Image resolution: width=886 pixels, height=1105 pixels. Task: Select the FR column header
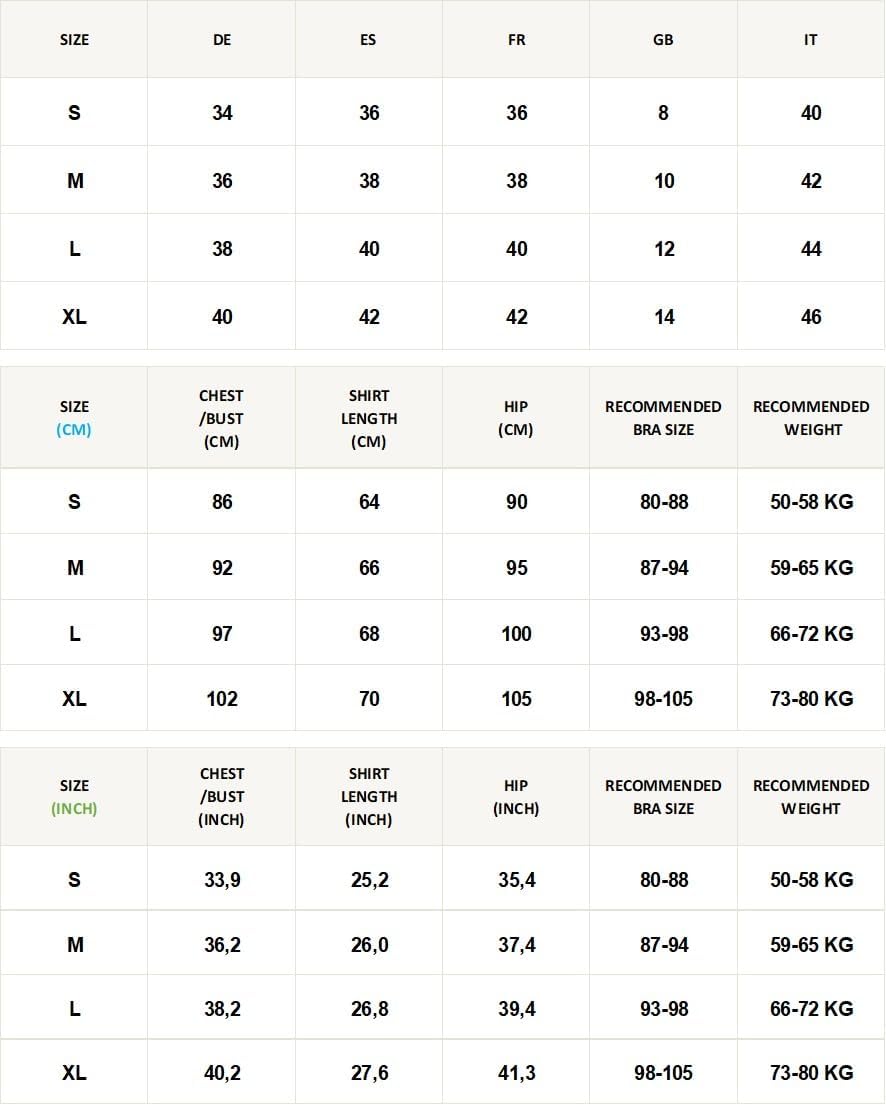coord(516,40)
